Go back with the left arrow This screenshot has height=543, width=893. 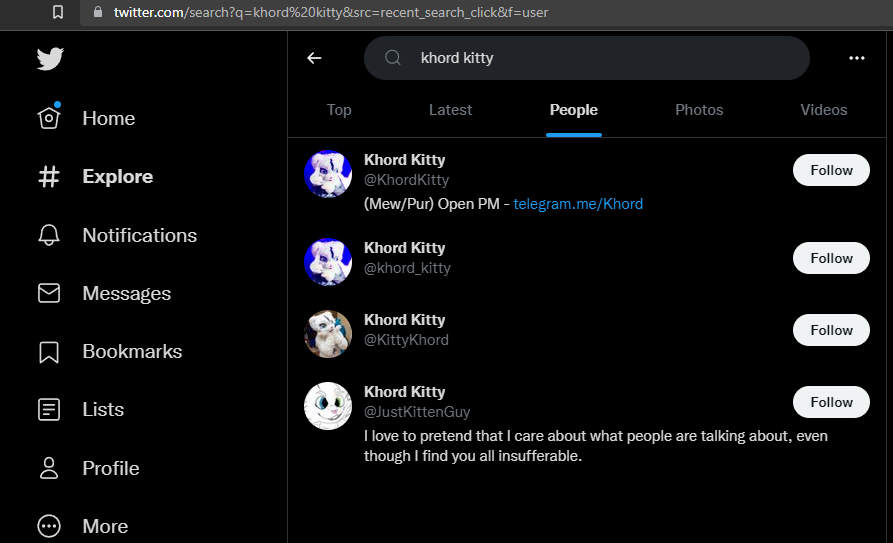[x=314, y=58]
